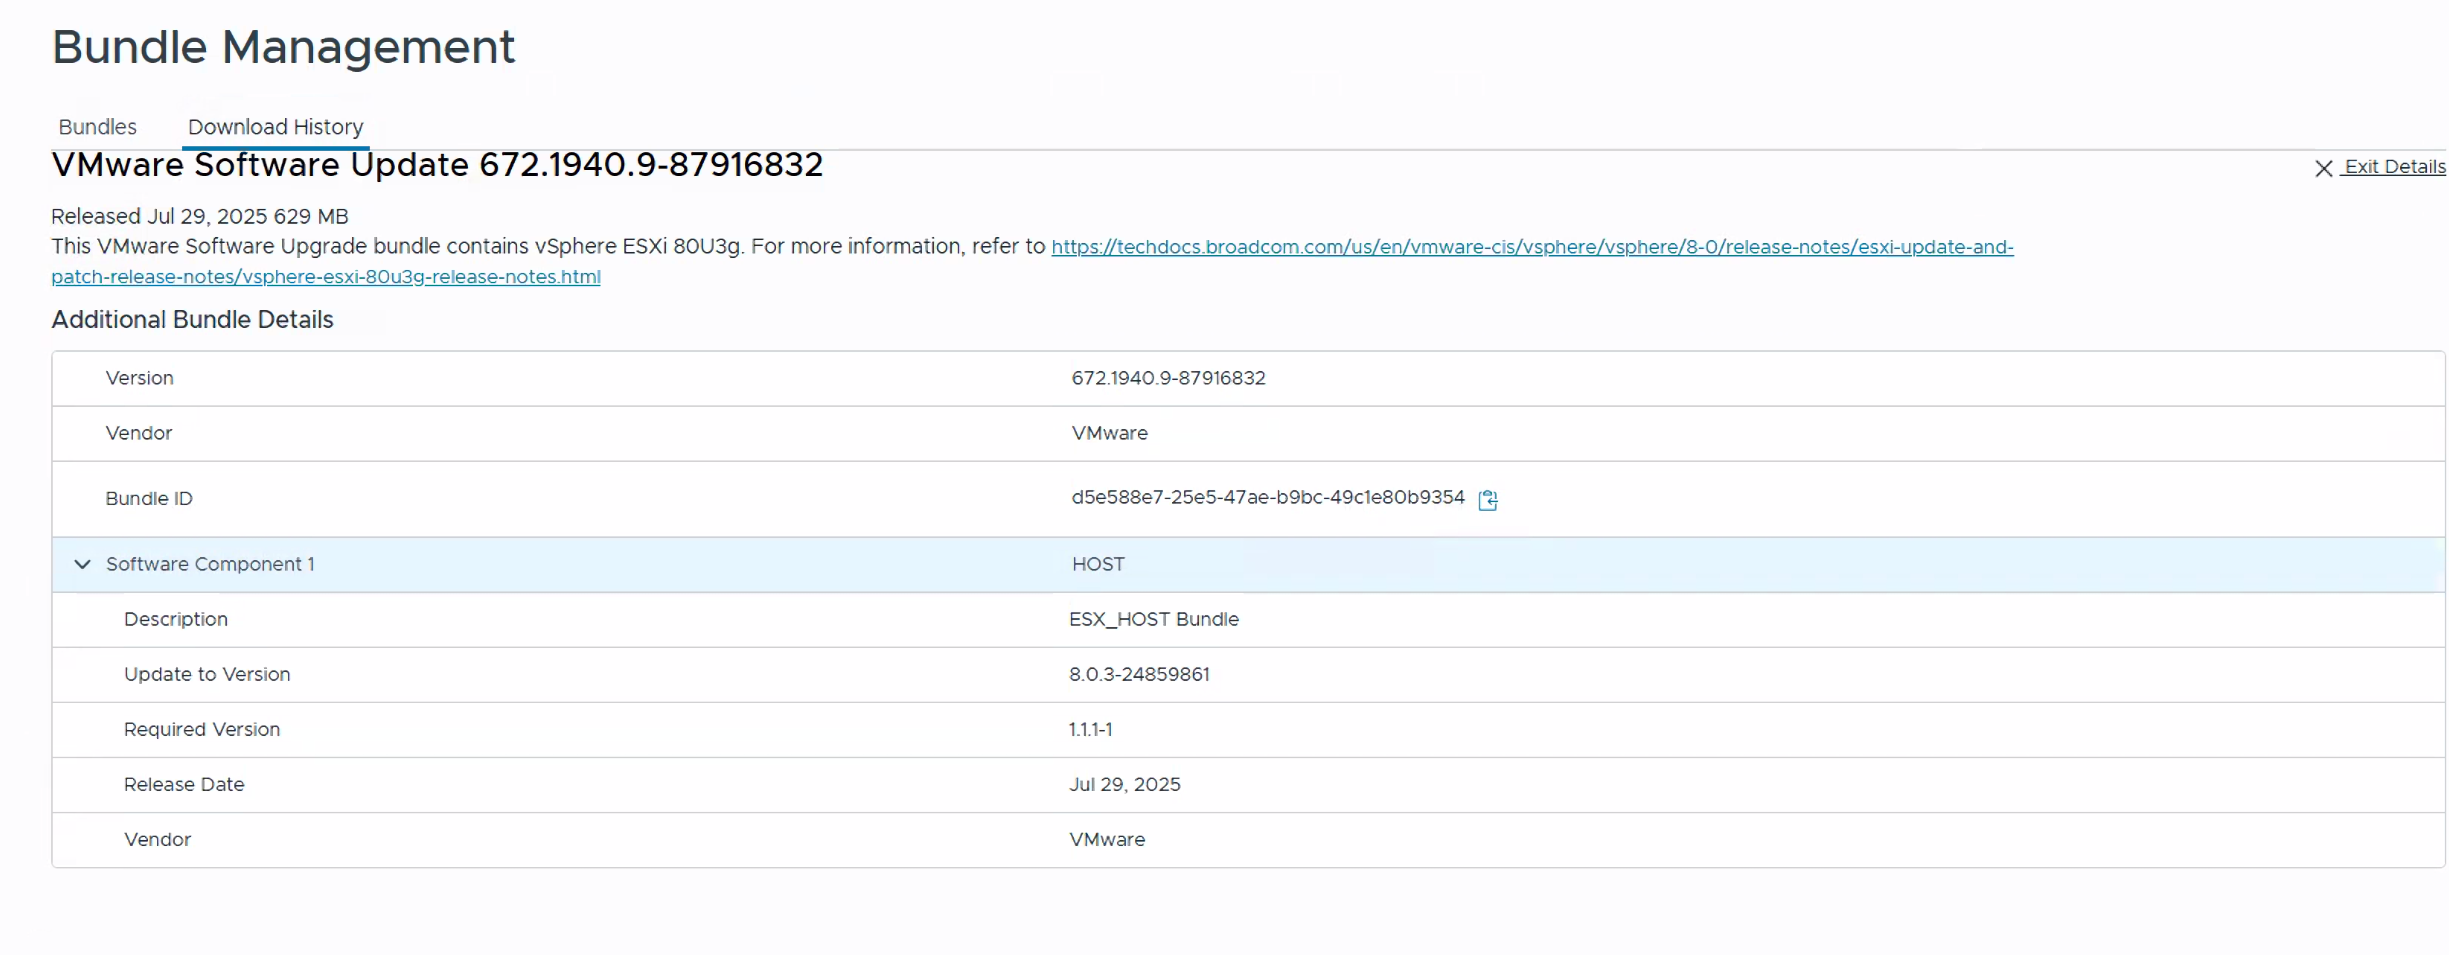The image size is (2449, 955).
Task: Click the Additional Bundle Details heading
Action: 192,319
